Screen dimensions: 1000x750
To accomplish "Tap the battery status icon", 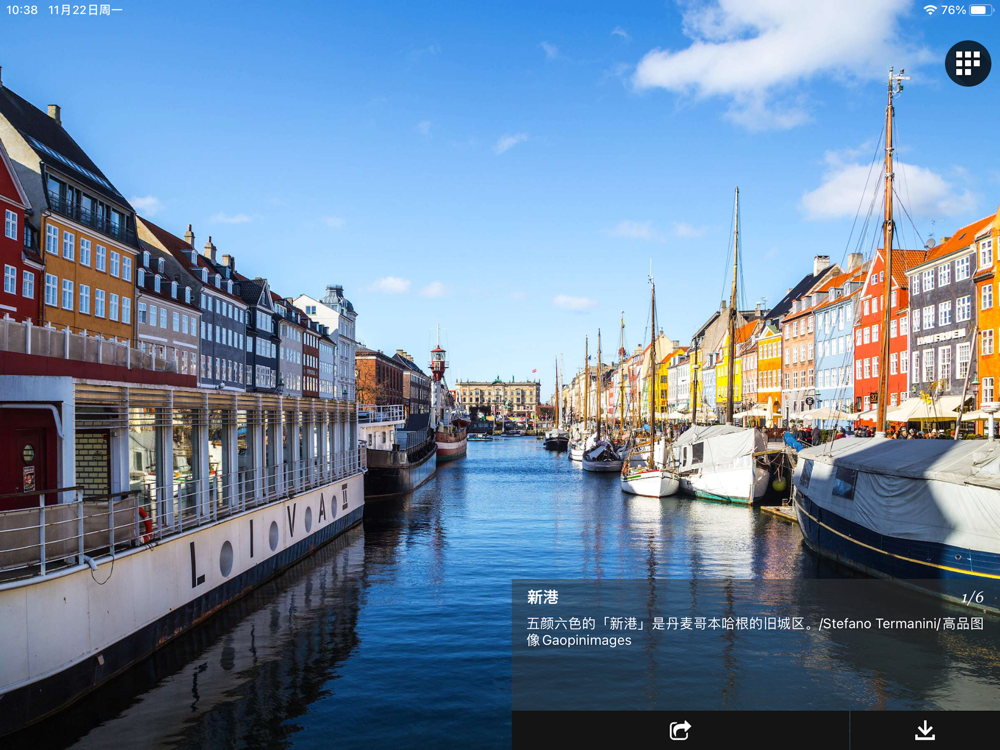I will (981, 10).
